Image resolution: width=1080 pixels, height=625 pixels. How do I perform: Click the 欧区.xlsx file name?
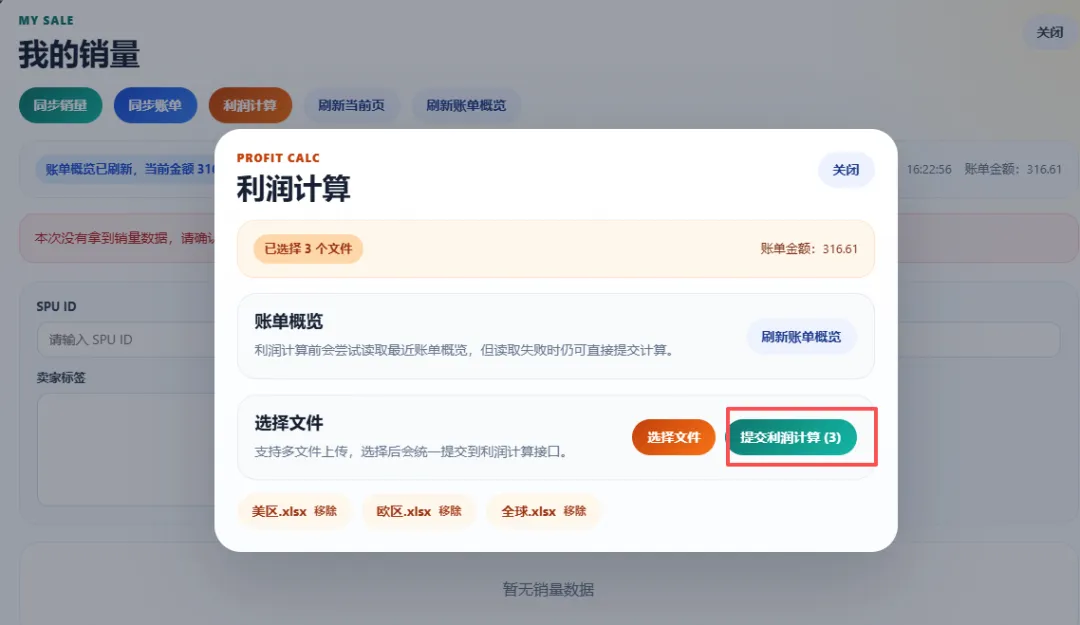(x=404, y=511)
